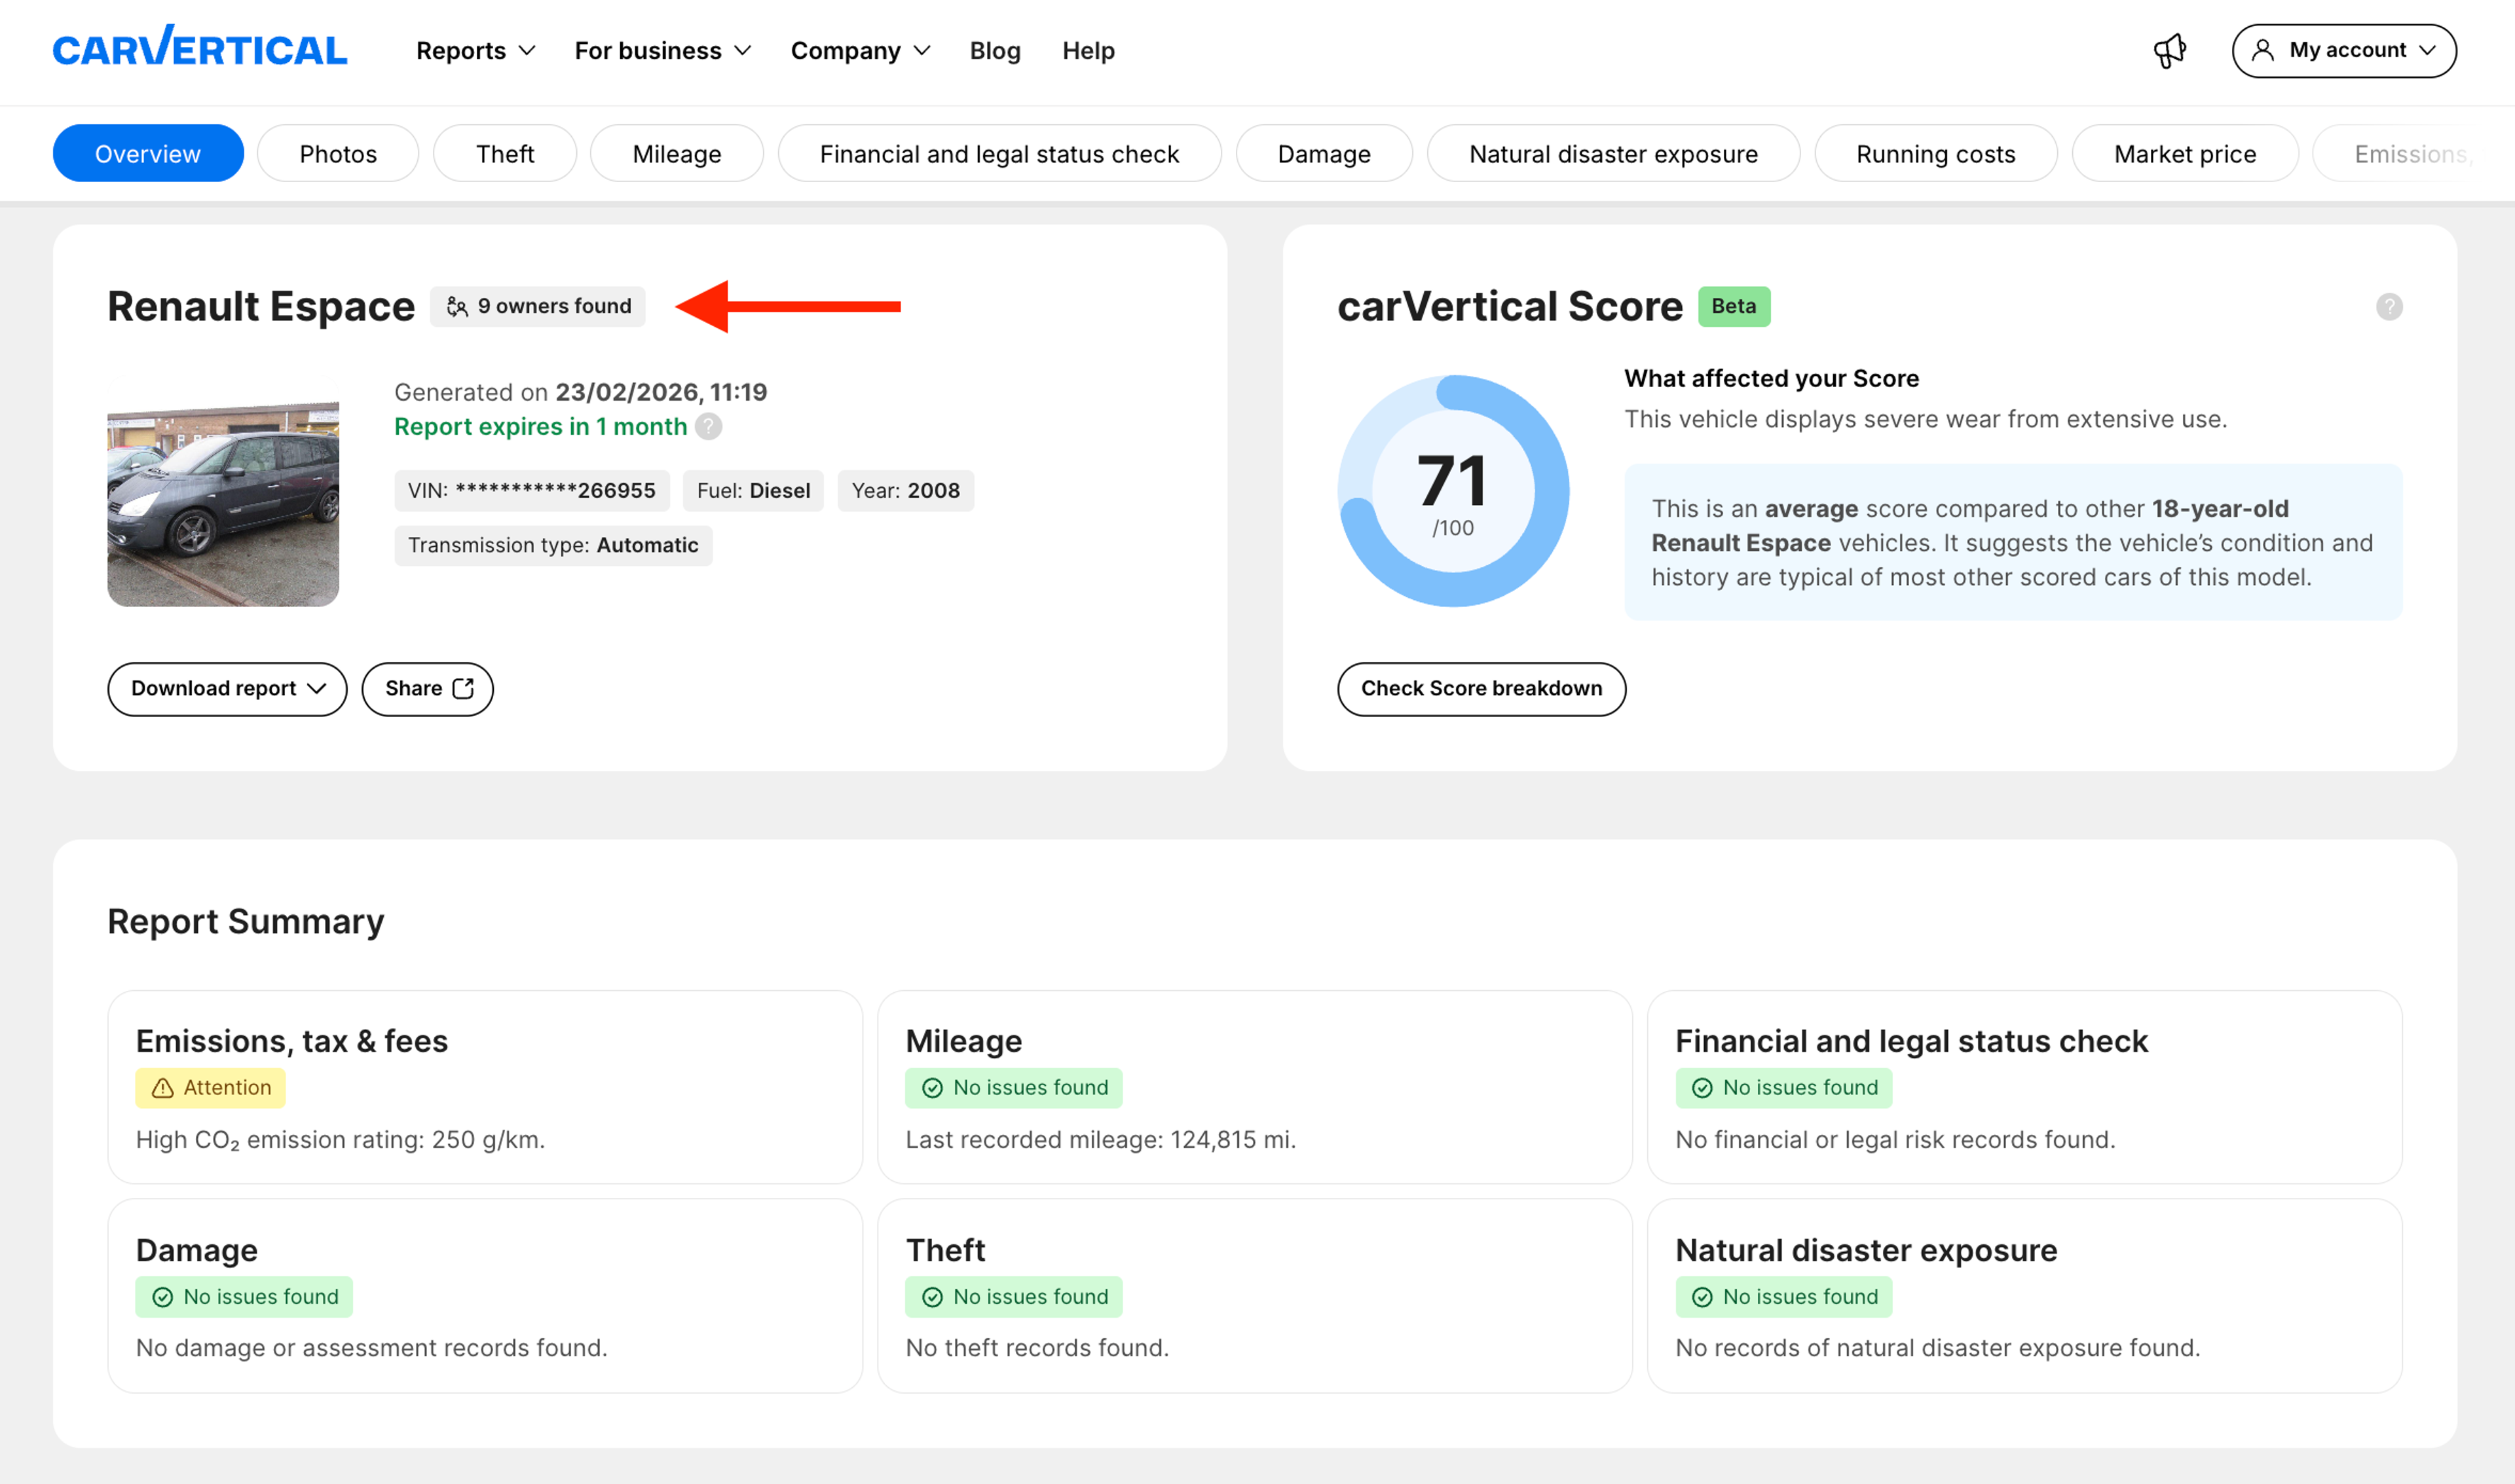Click the average score comparison info box
The width and height of the screenshot is (2515, 1484).
pos(2013,543)
